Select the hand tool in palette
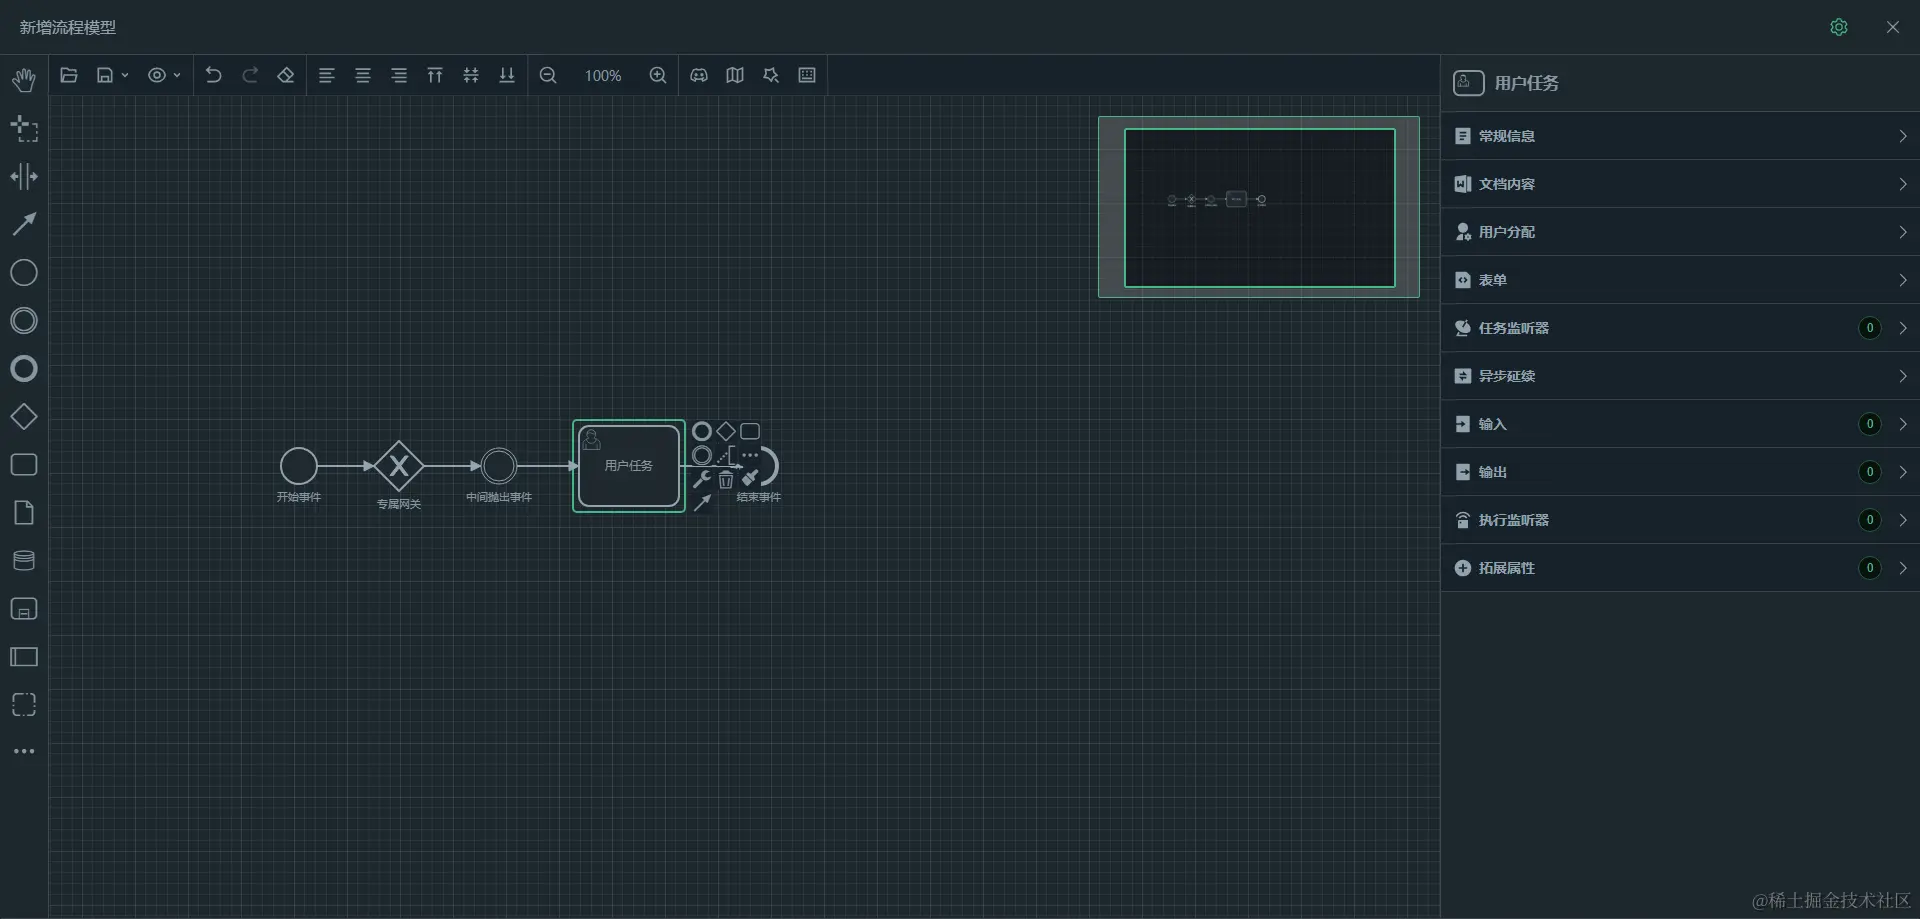 [23, 79]
